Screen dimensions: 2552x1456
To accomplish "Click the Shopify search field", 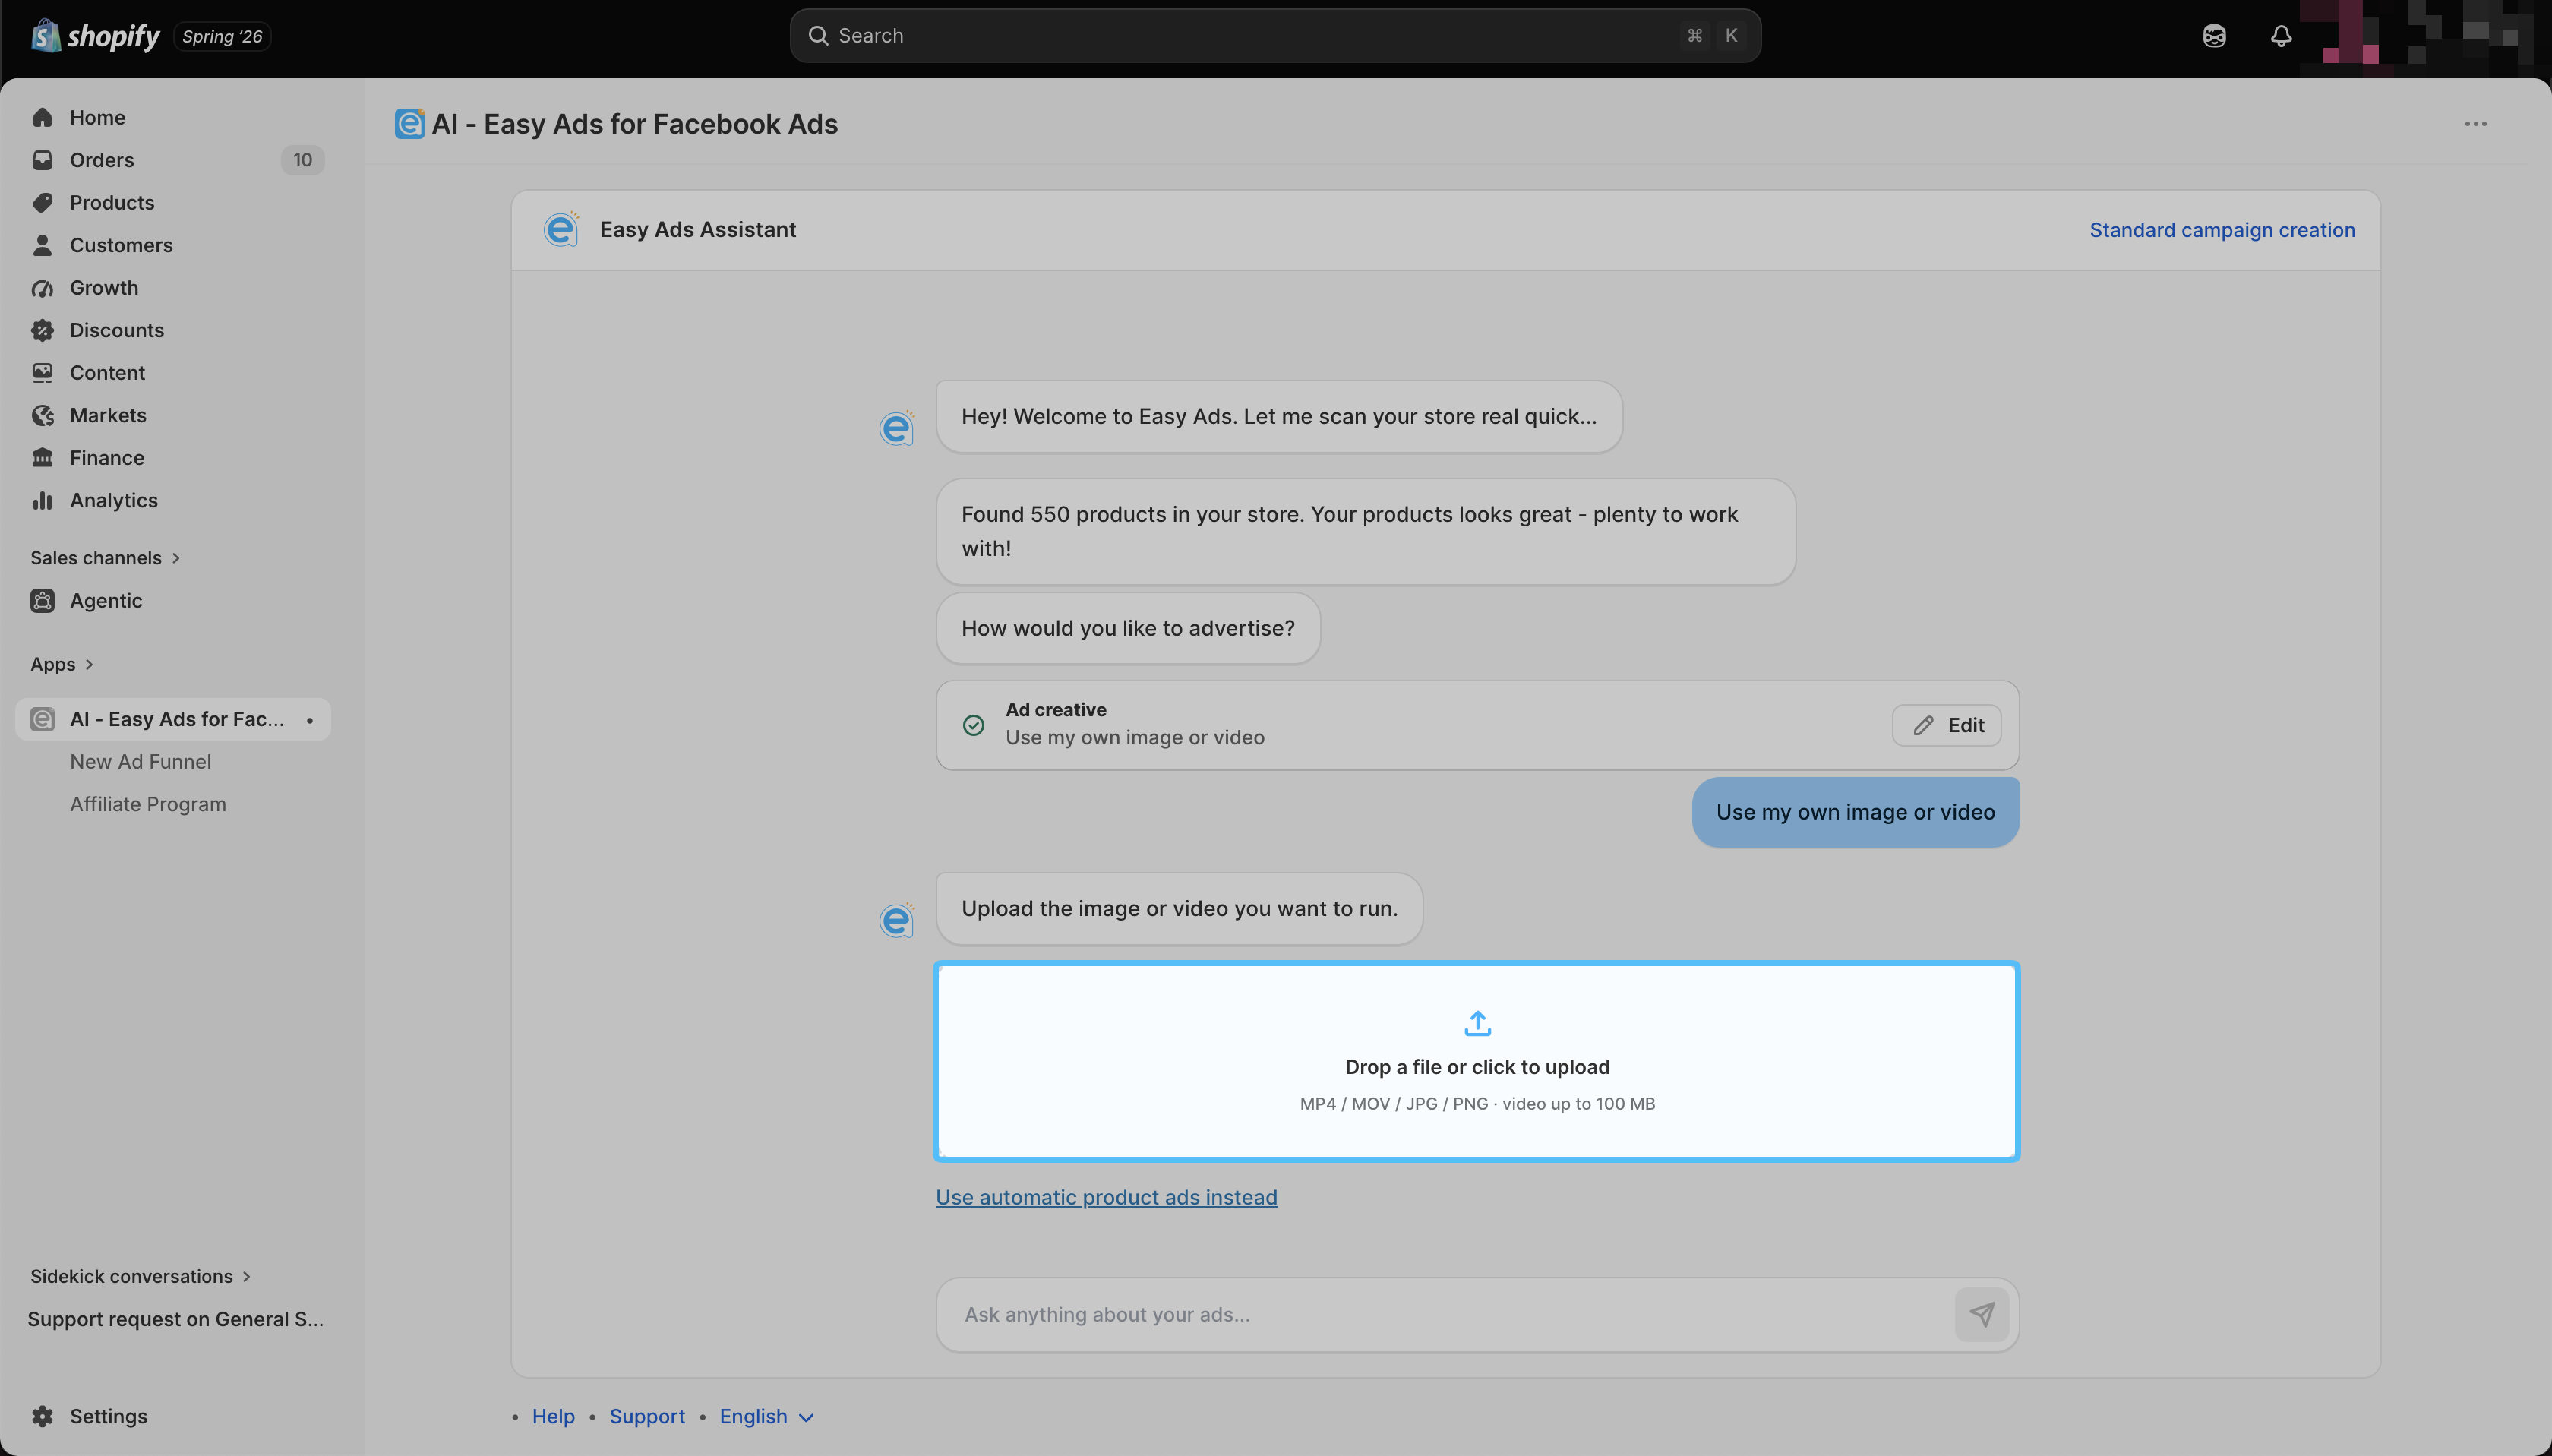I will point(1275,36).
